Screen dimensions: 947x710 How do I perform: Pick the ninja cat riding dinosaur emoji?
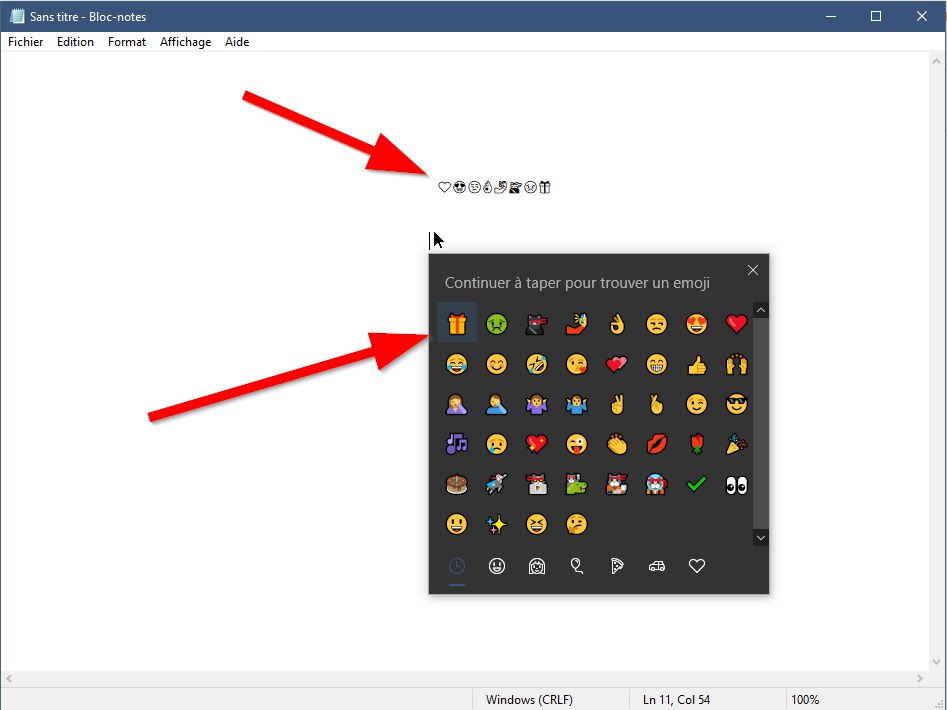[x=576, y=484]
